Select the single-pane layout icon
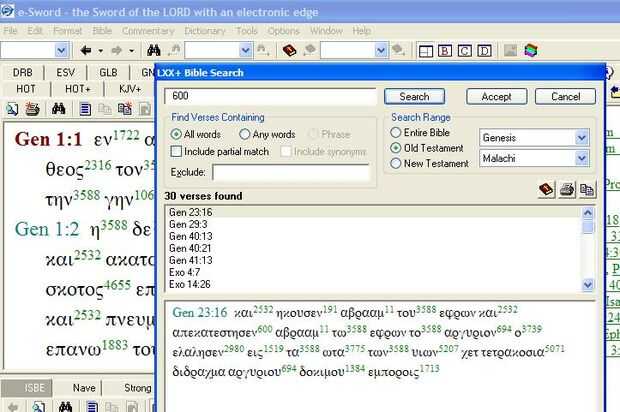 (426, 51)
